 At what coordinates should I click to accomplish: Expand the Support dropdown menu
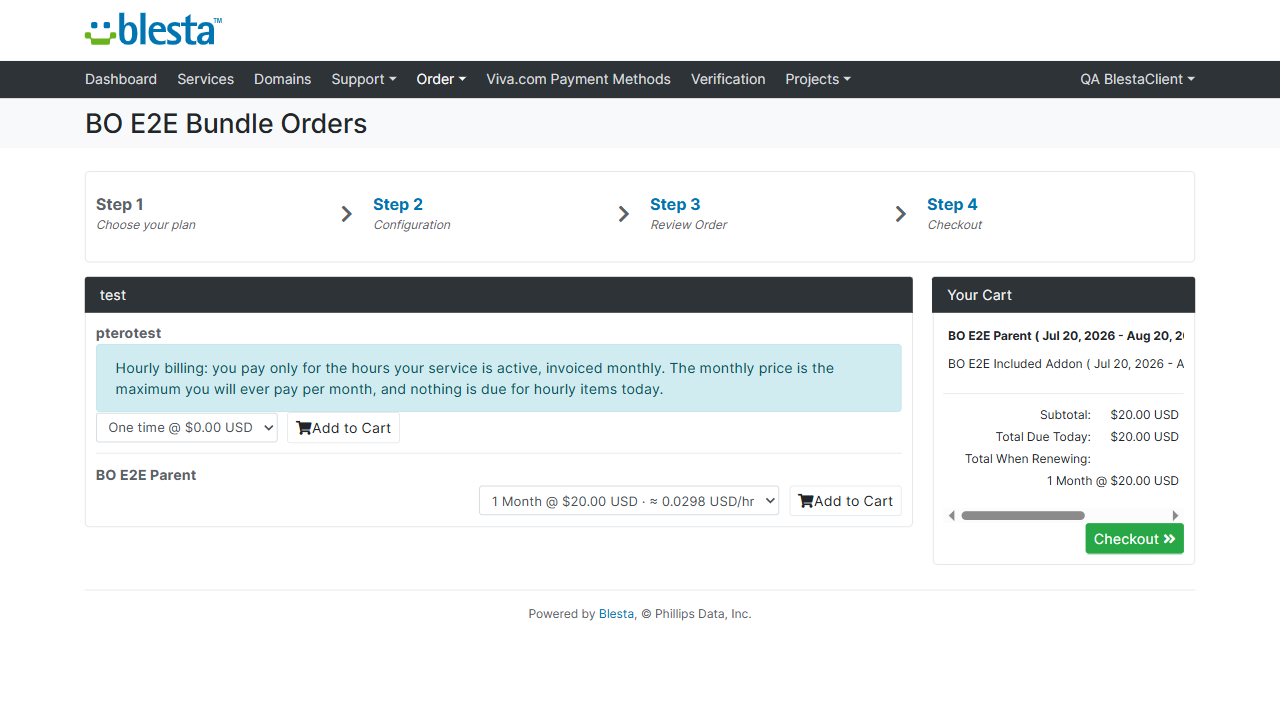pos(364,79)
